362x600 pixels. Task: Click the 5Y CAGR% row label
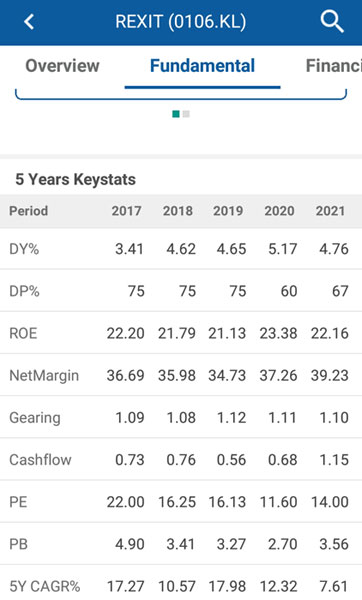point(45,586)
